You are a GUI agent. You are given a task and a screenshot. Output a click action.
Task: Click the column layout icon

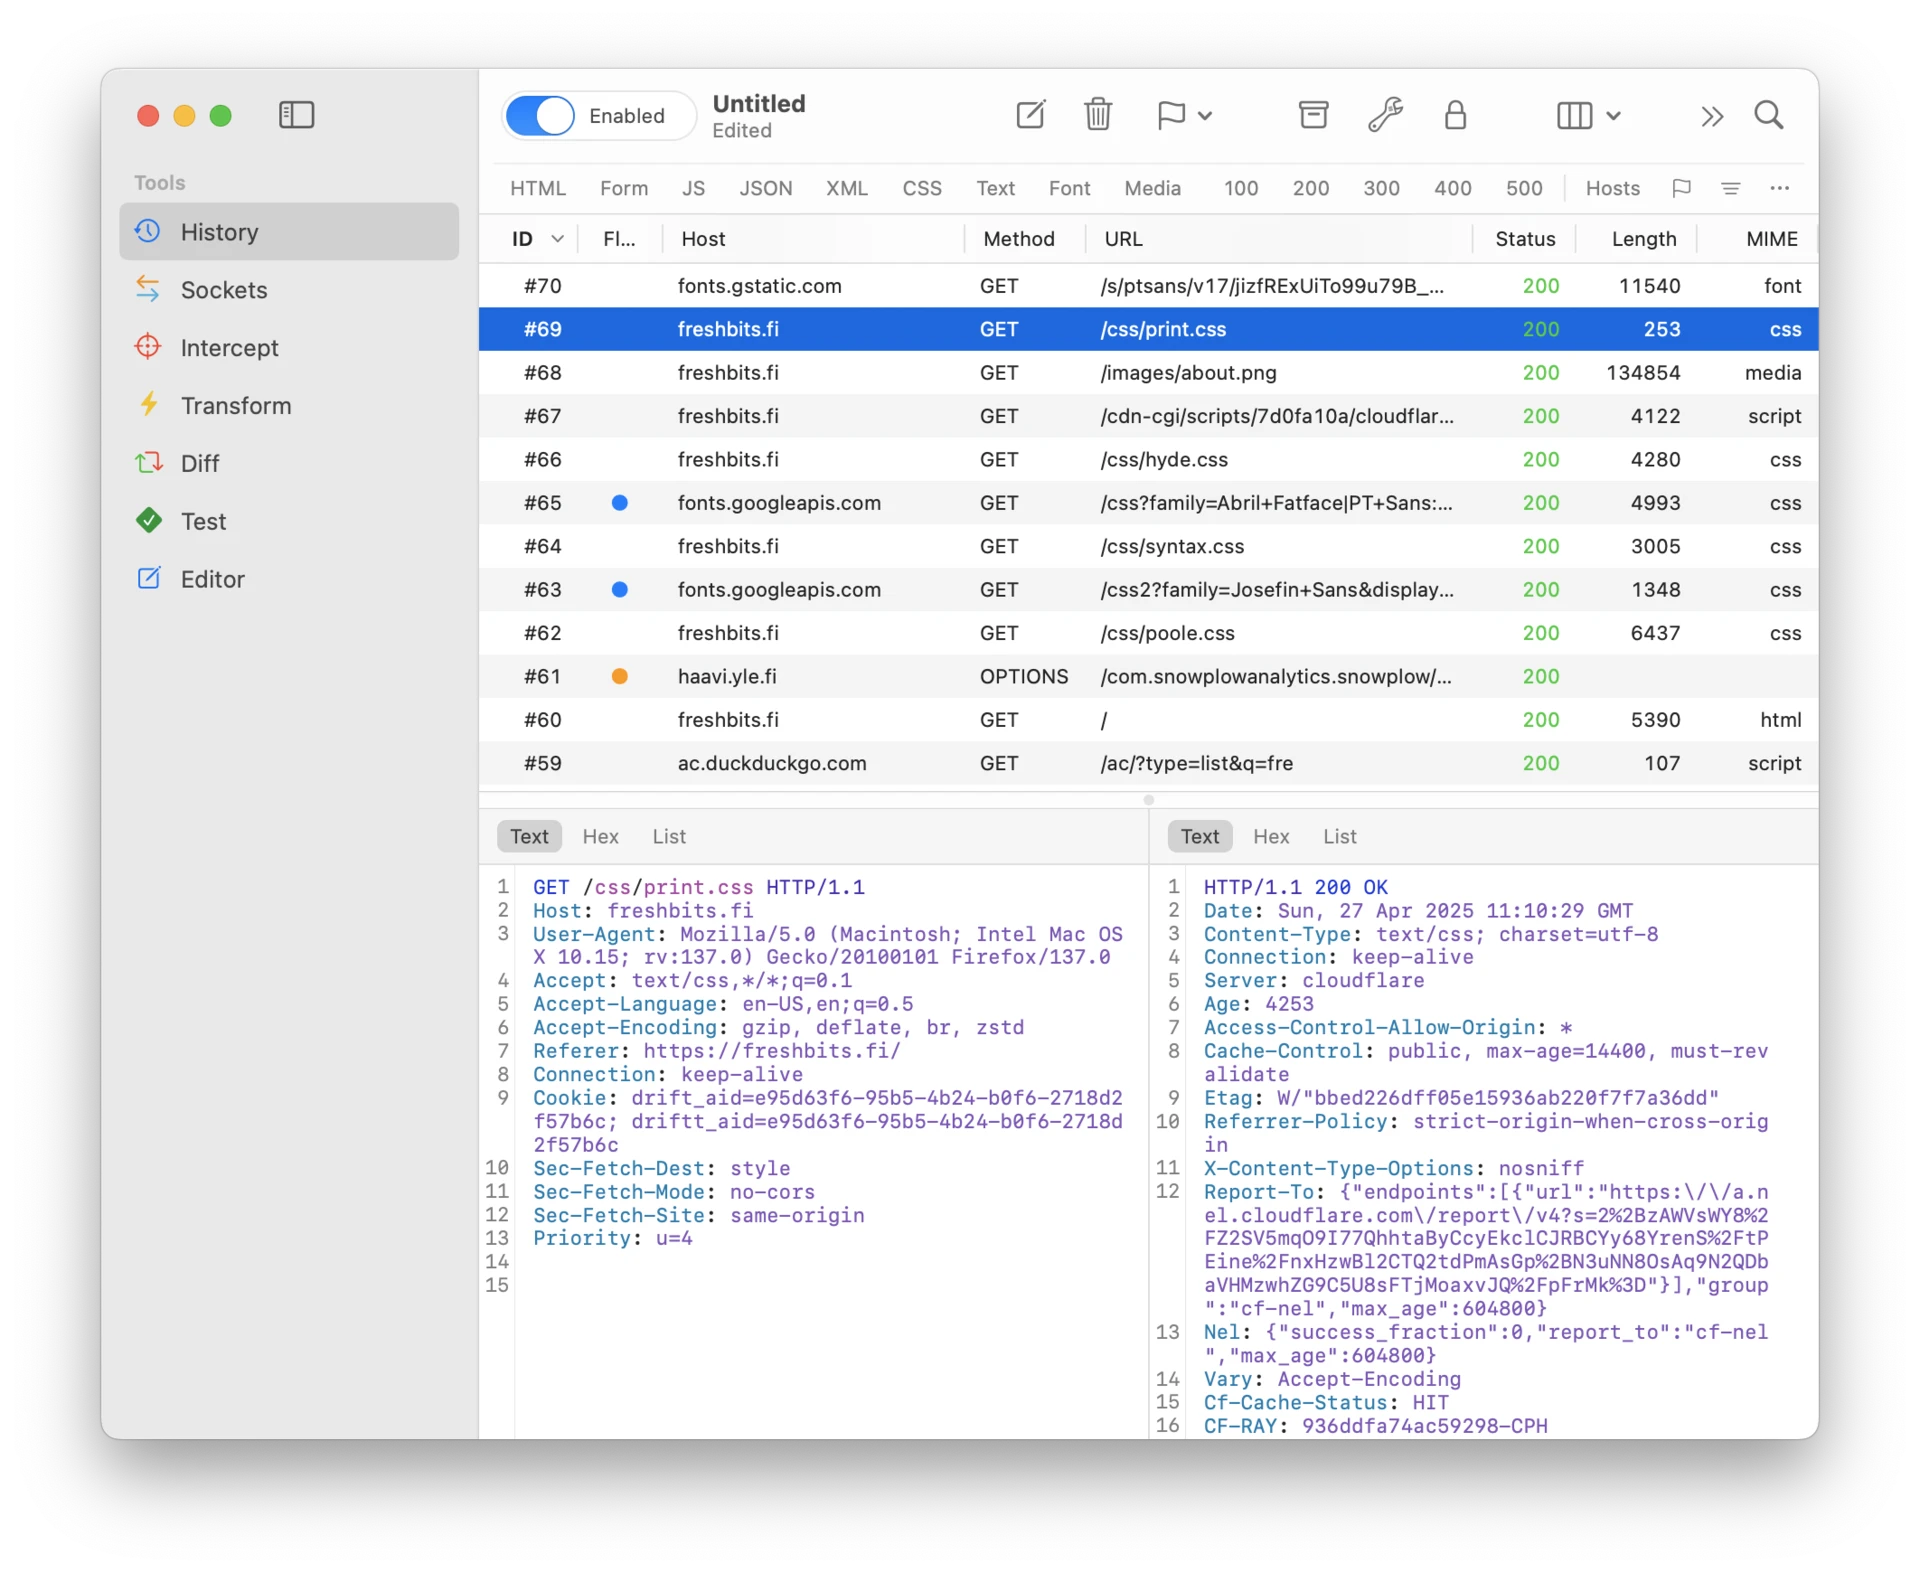1574,116
